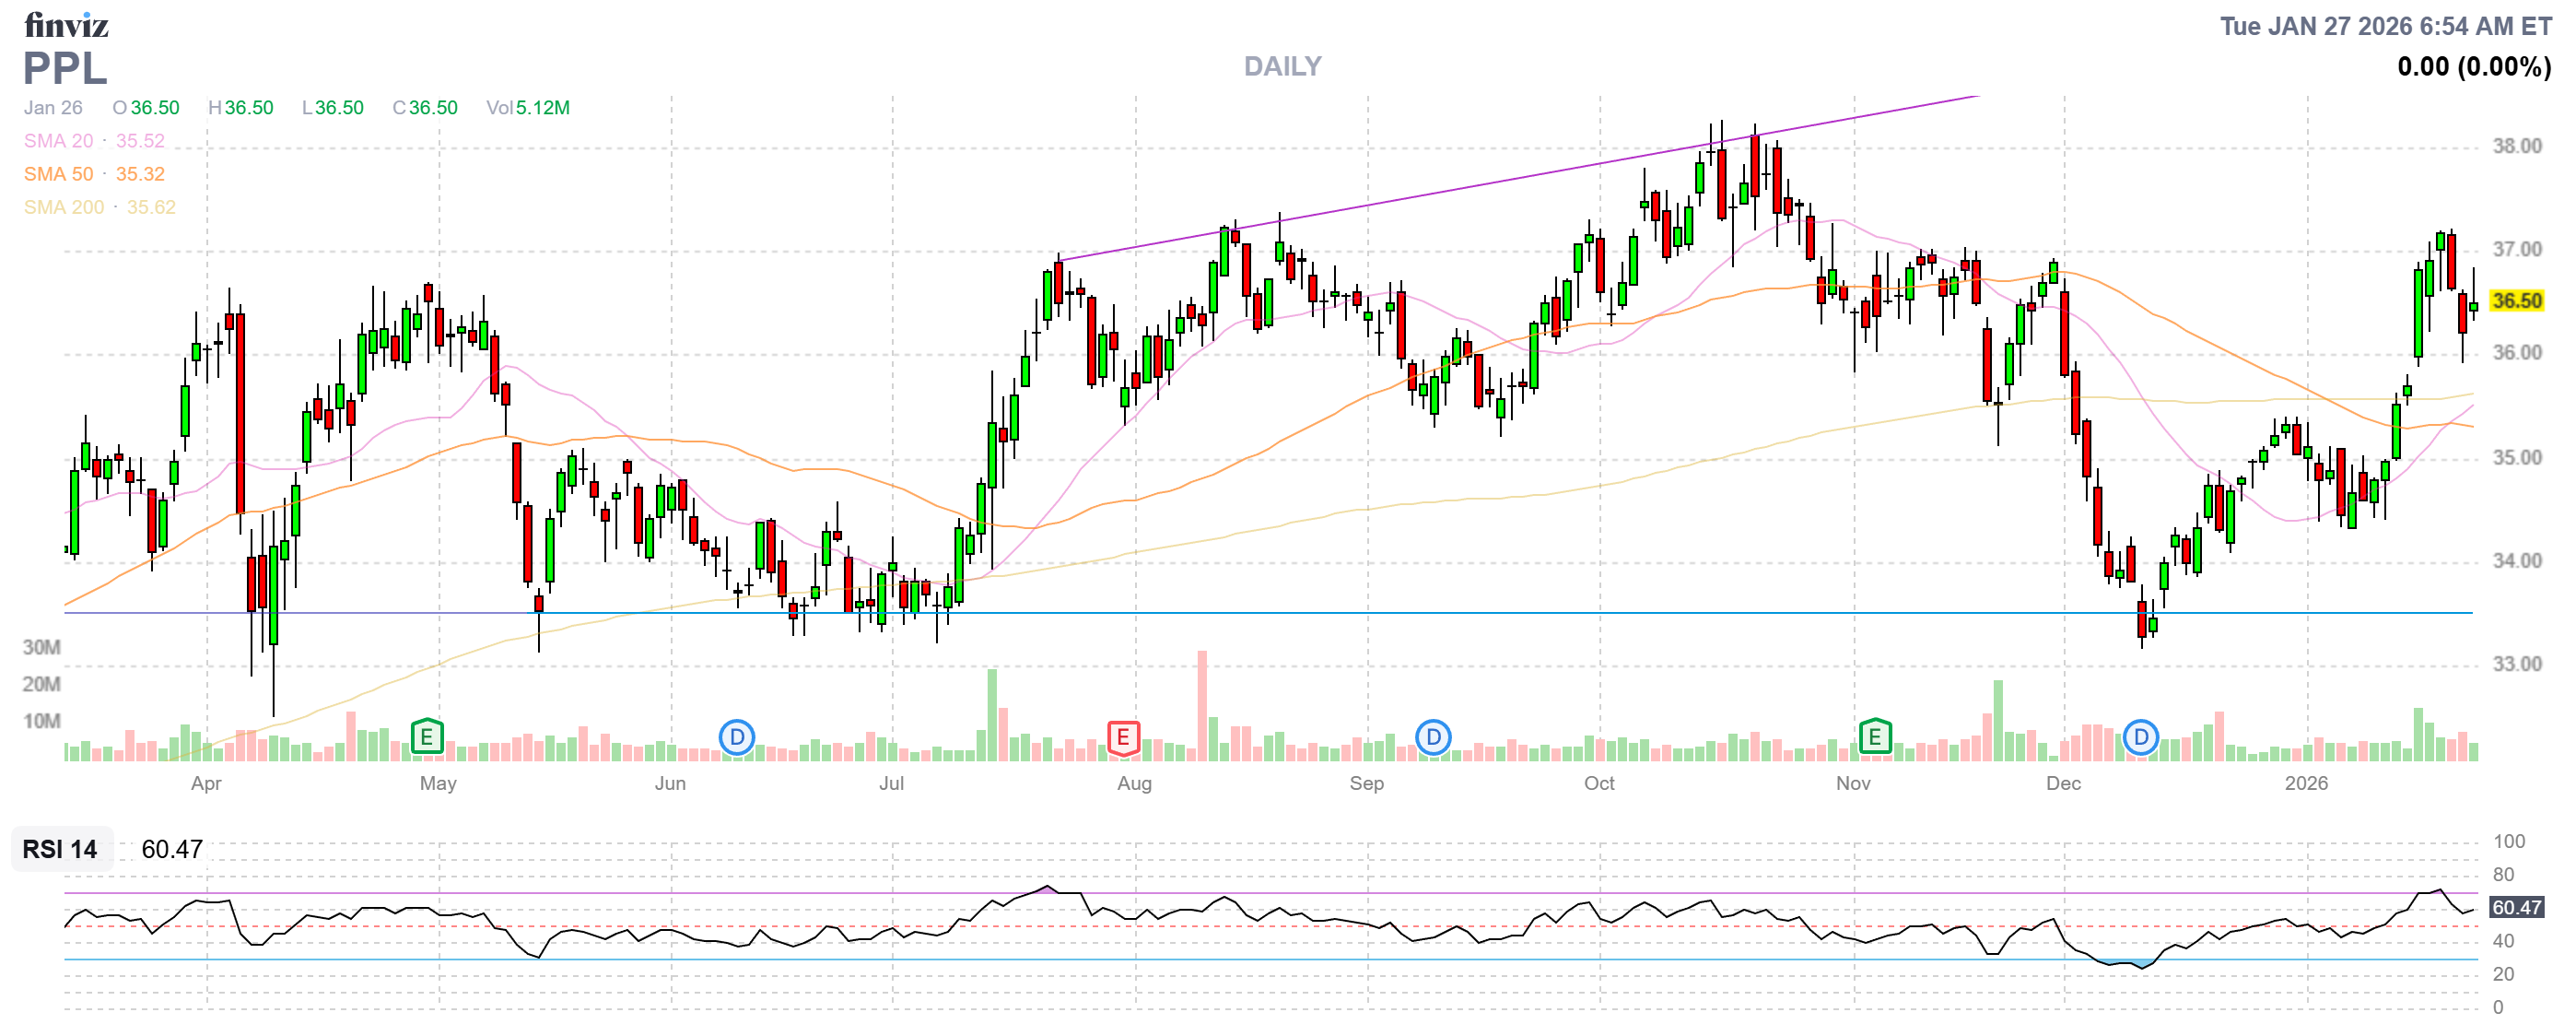Image resolution: width=2576 pixels, height=1036 pixels.
Task: Click the green earnings marker in November
Action: coord(1875,738)
